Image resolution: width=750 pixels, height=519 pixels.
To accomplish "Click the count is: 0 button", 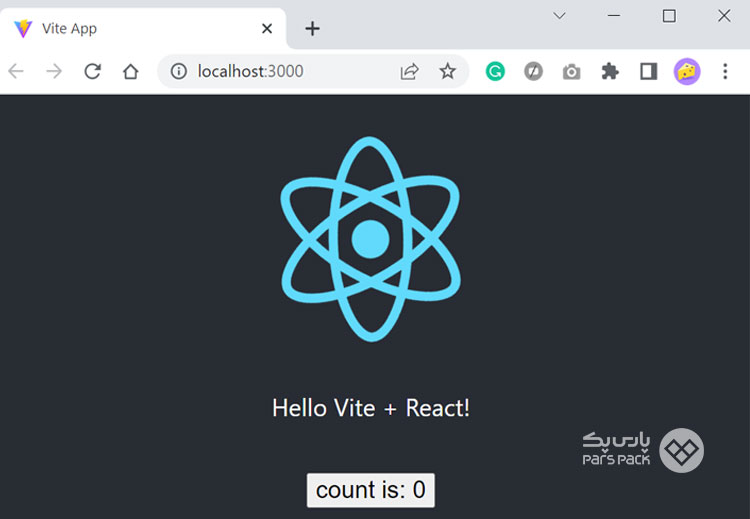I will point(371,490).
